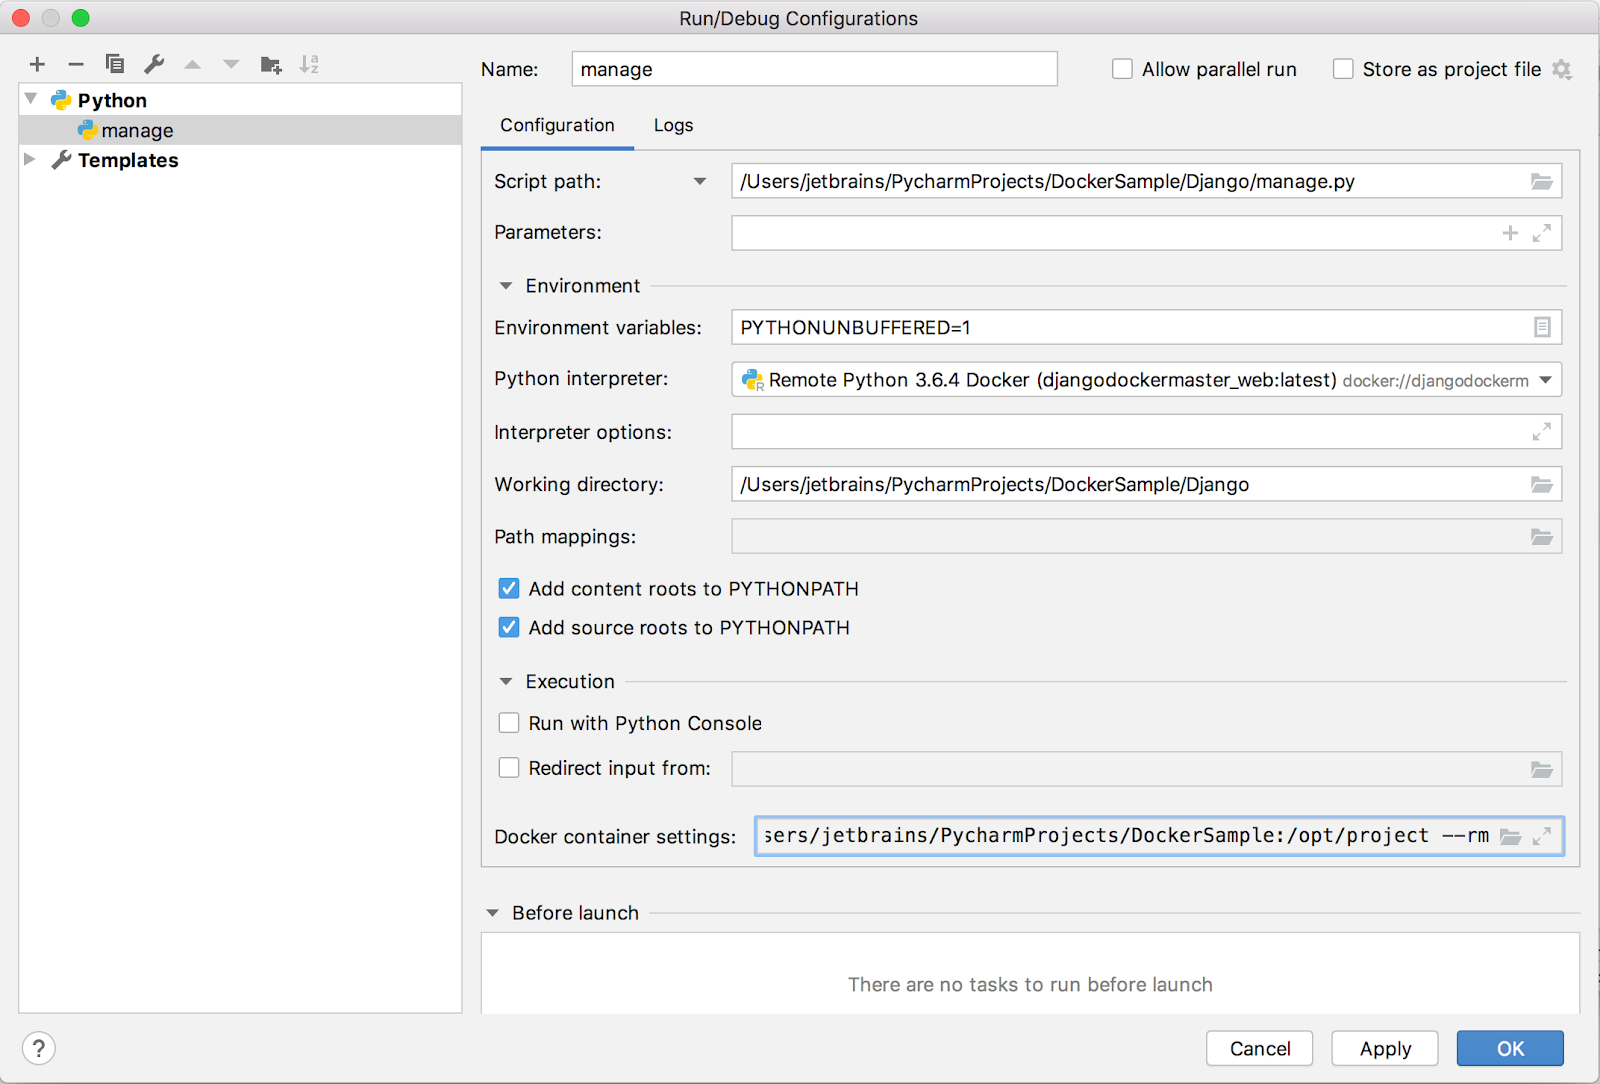Uncheck Add source roots to PYTHONPATH

[509, 627]
